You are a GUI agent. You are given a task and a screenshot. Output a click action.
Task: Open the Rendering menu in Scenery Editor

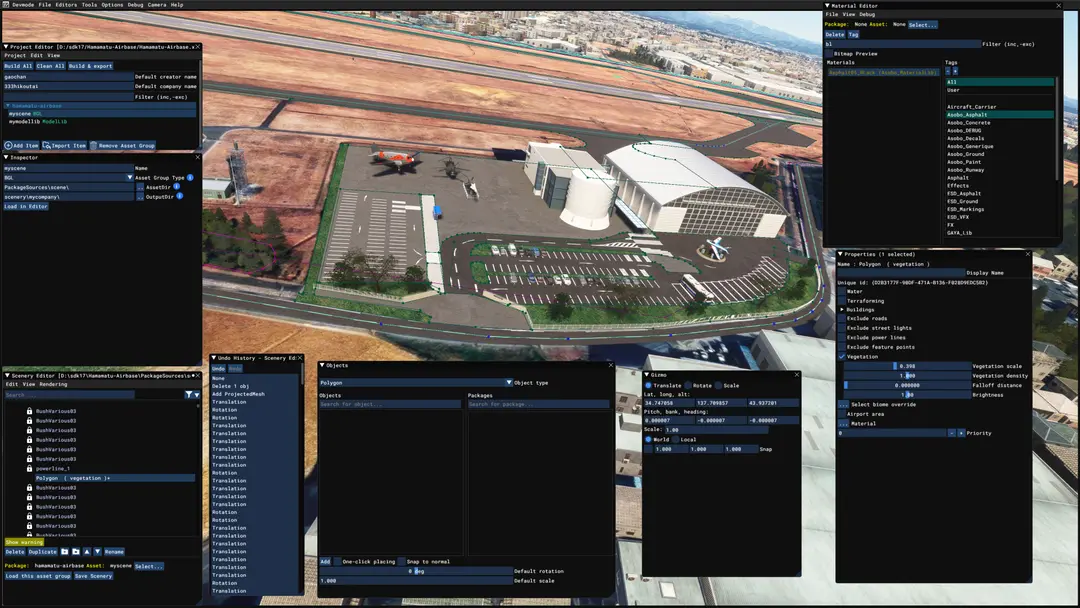pos(53,384)
